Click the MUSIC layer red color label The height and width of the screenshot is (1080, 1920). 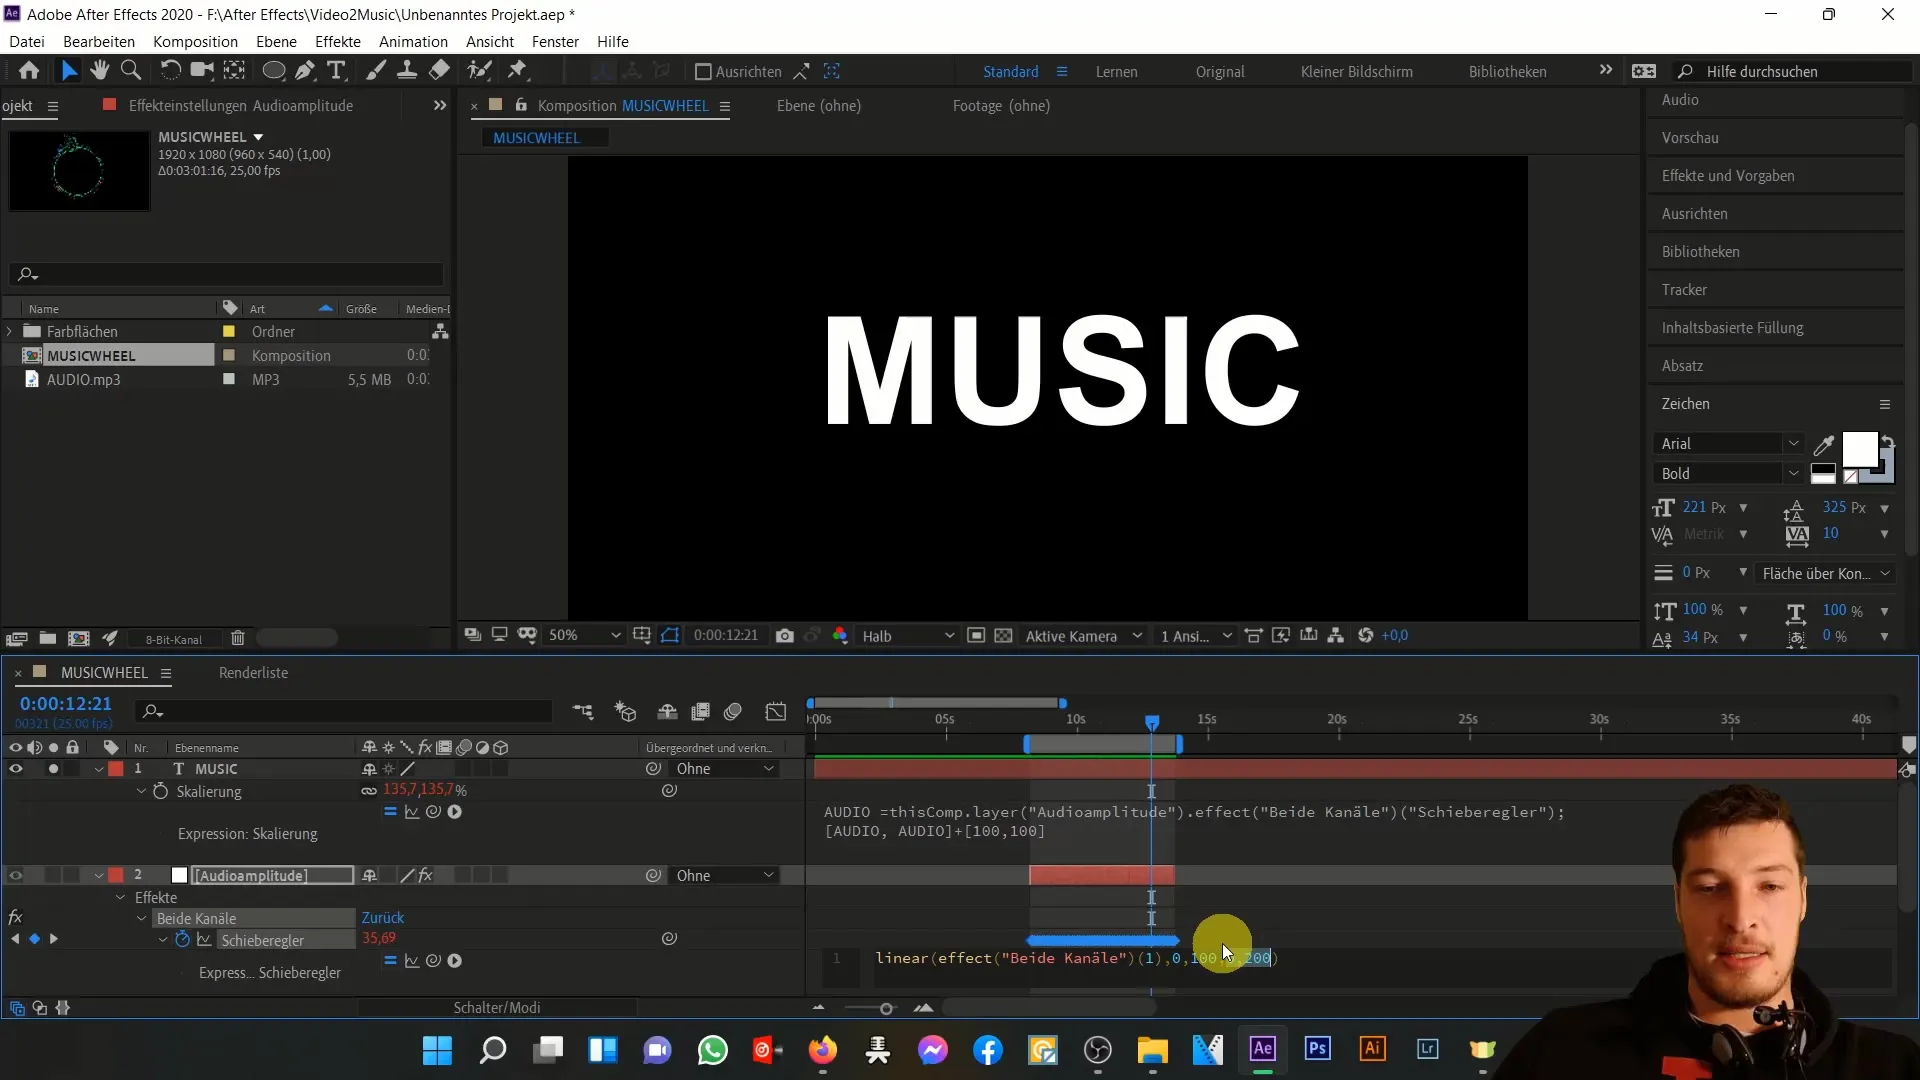pyautogui.click(x=116, y=769)
